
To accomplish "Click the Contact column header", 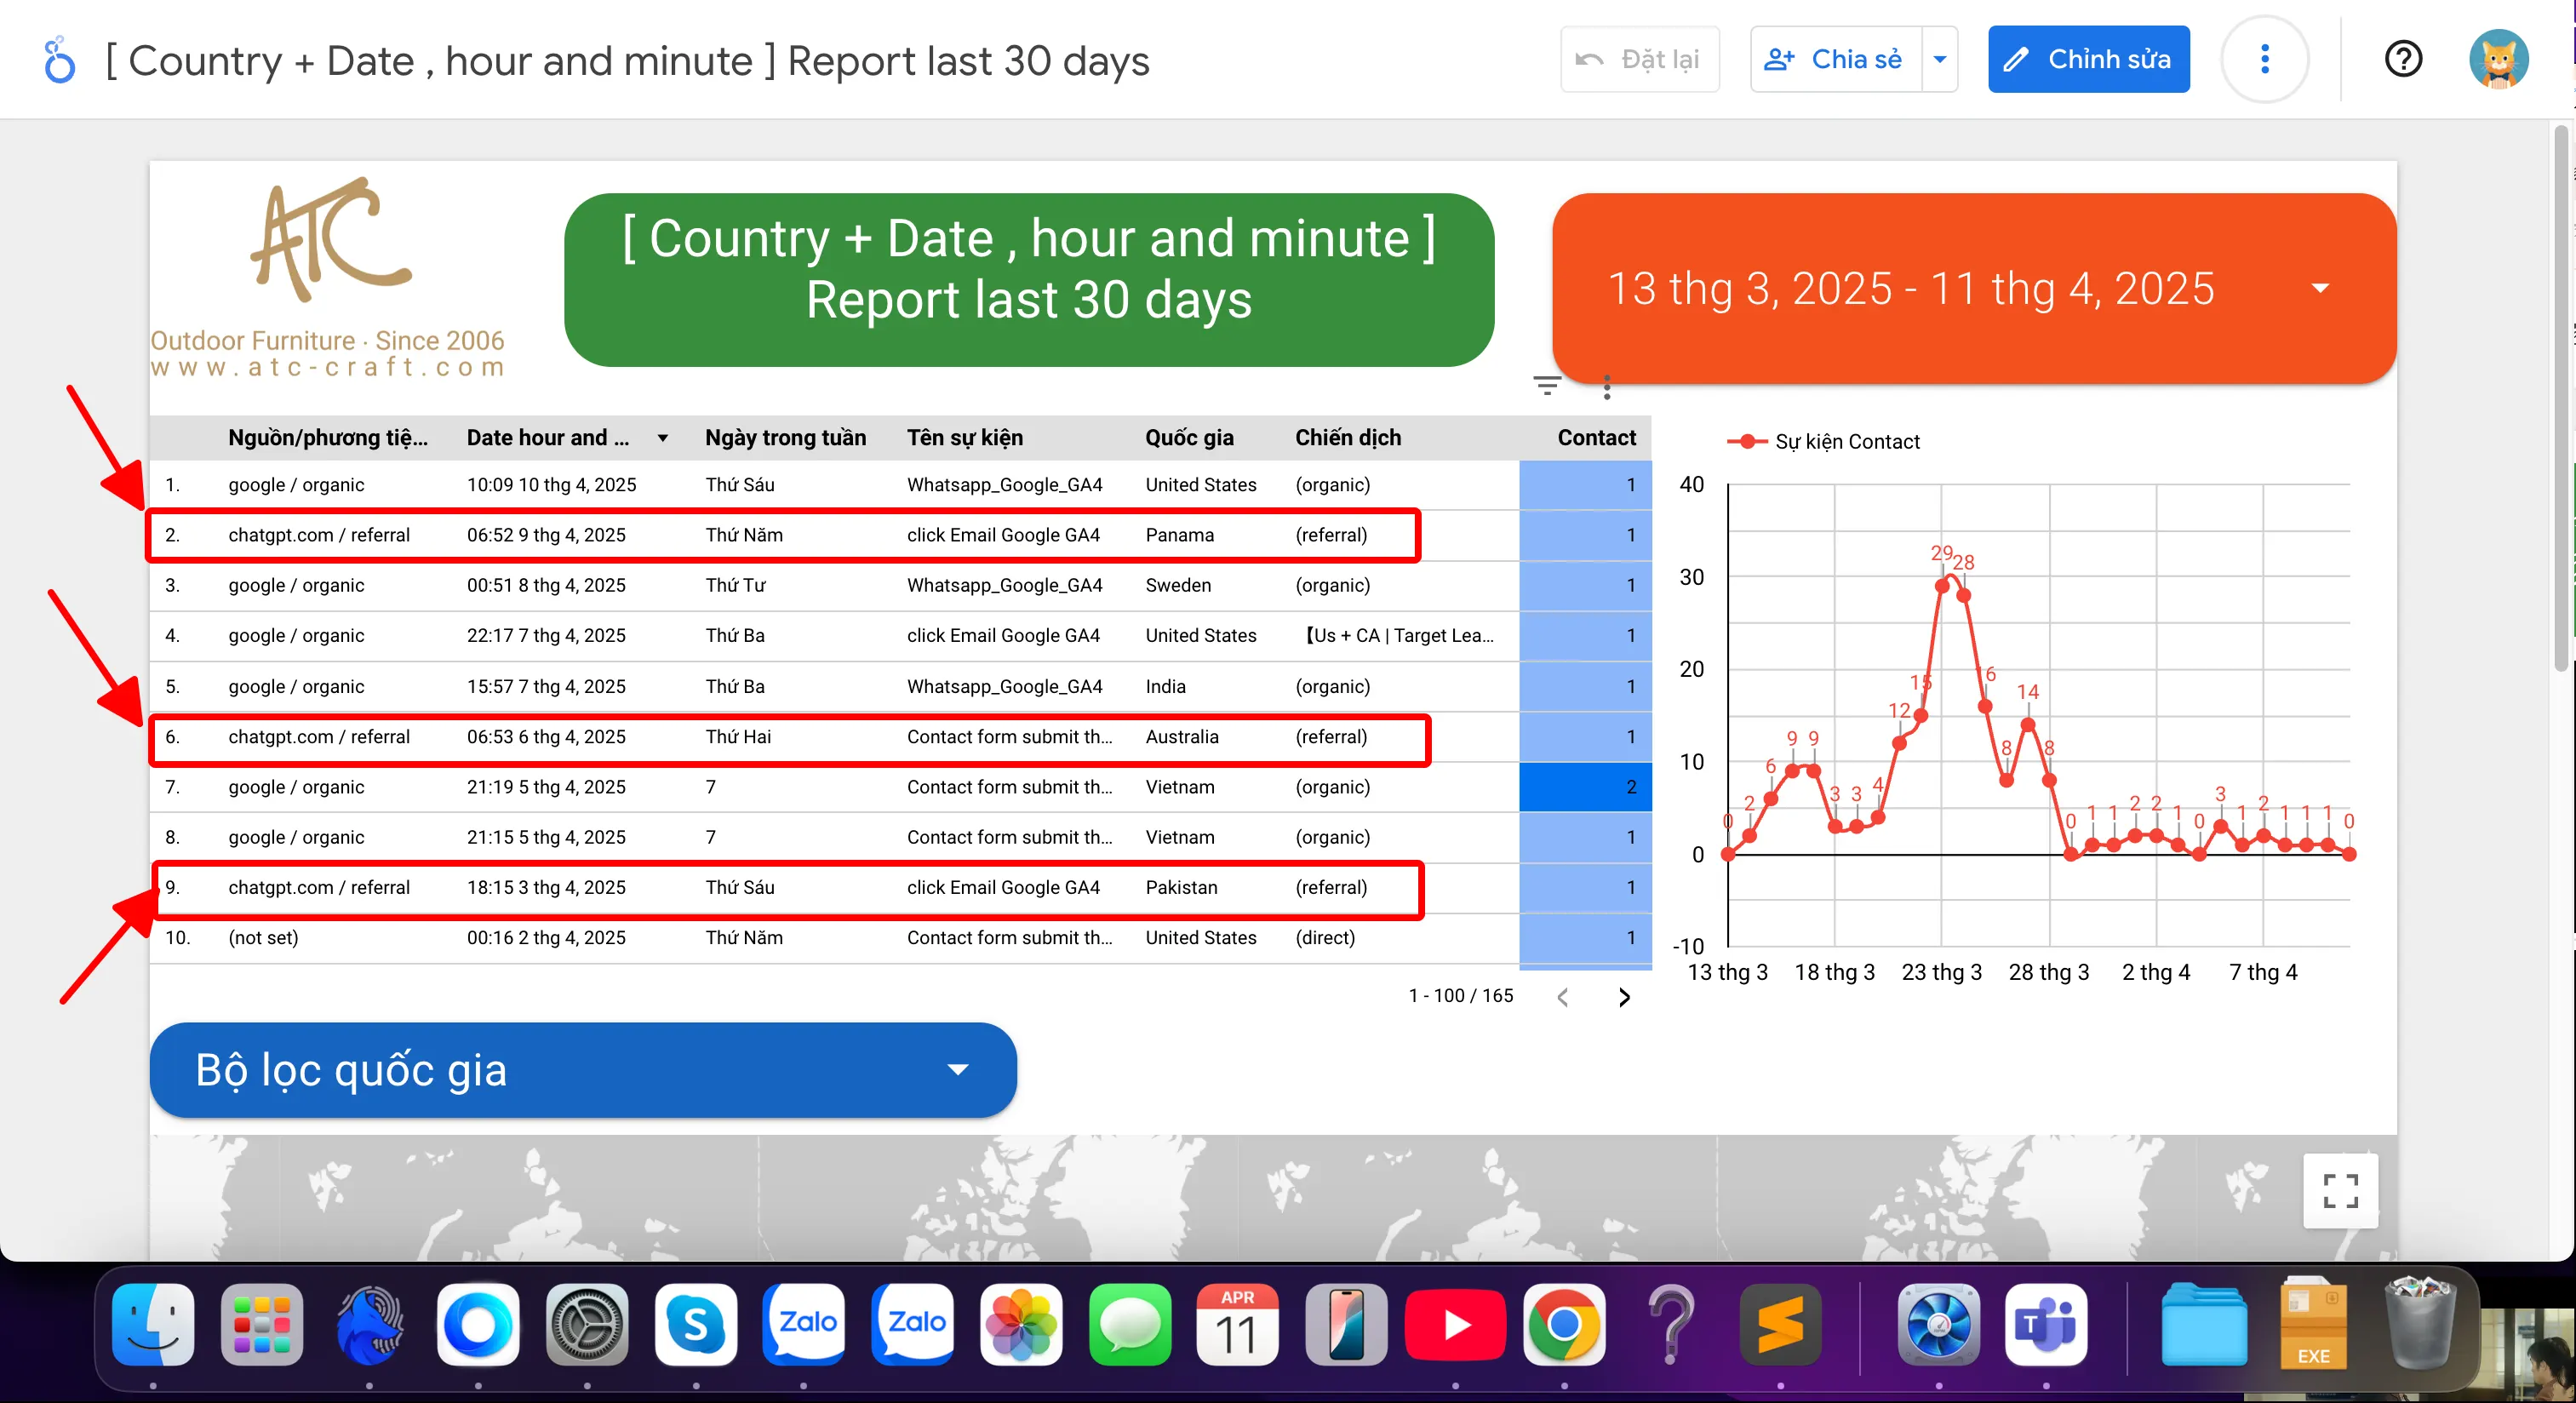I will (1595, 437).
